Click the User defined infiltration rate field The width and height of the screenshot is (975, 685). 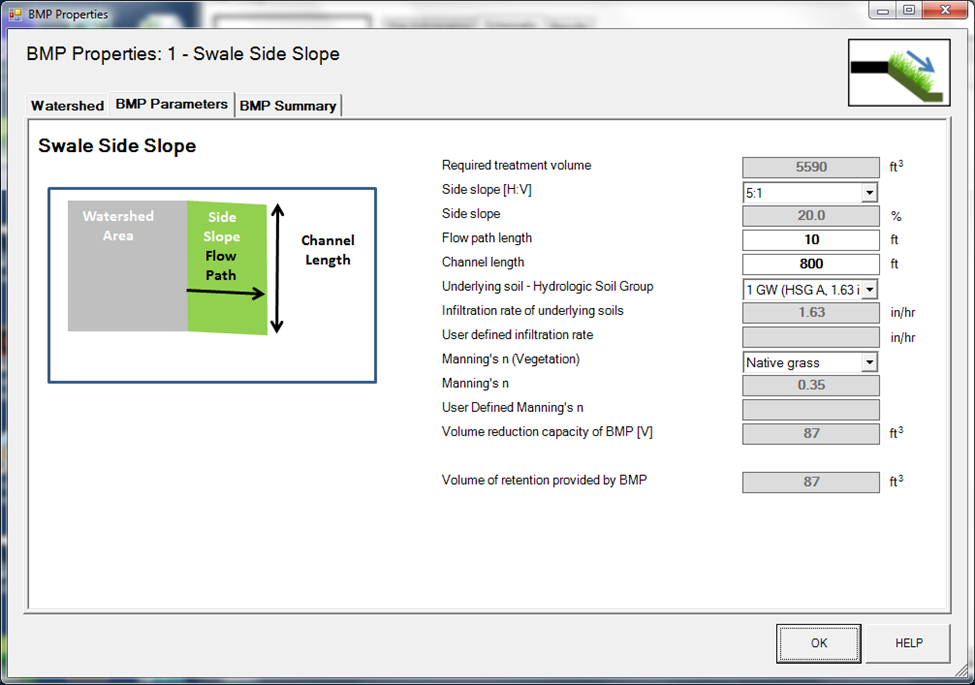tap(810, 337)
